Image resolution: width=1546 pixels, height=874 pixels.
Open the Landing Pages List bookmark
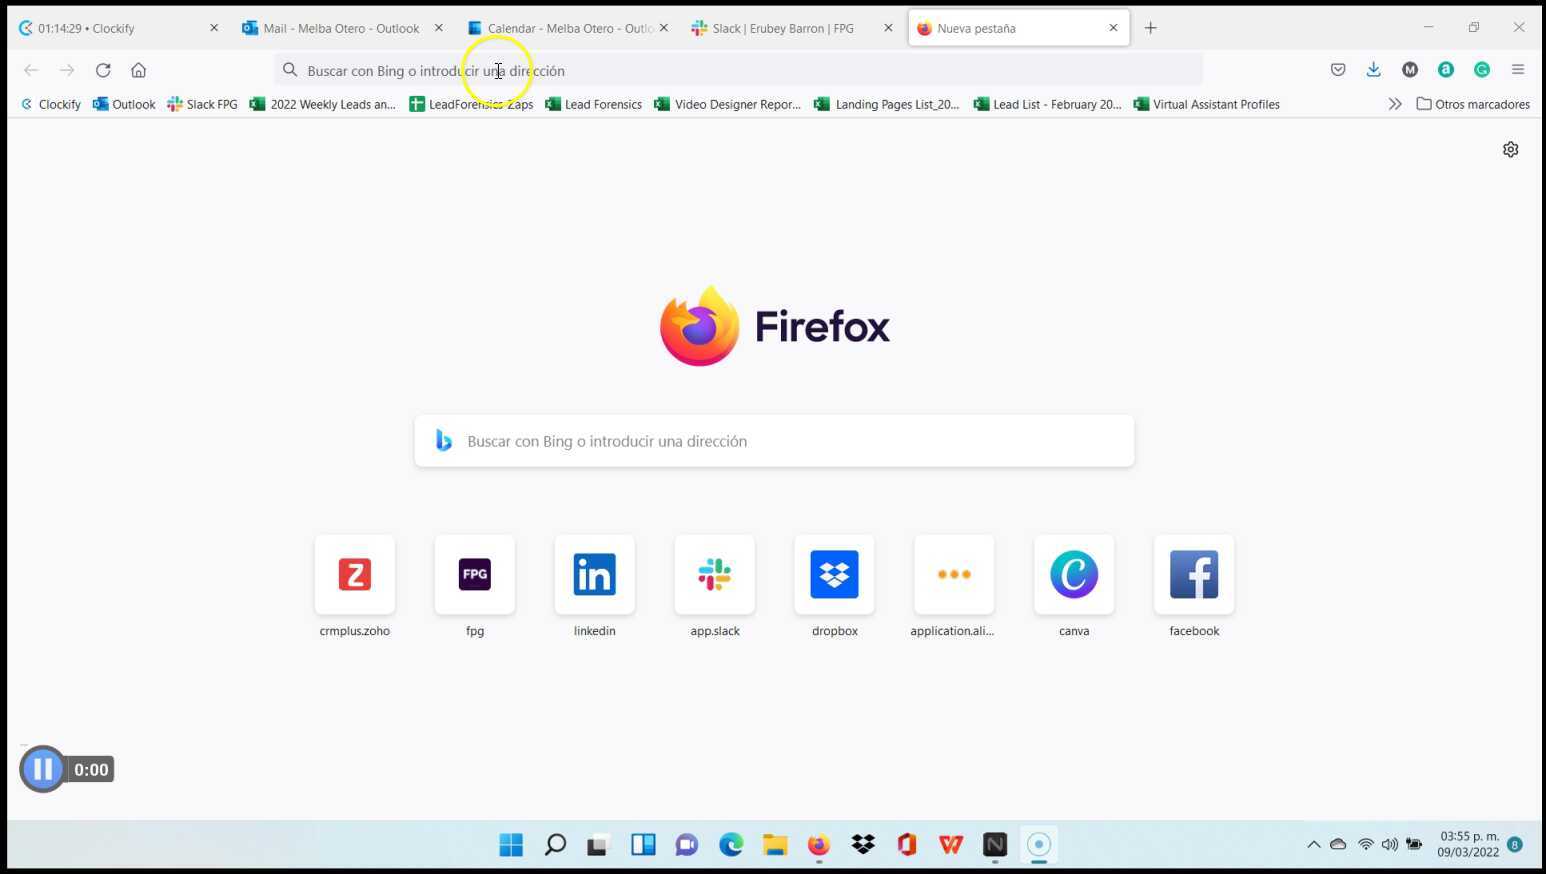point(887,104)
